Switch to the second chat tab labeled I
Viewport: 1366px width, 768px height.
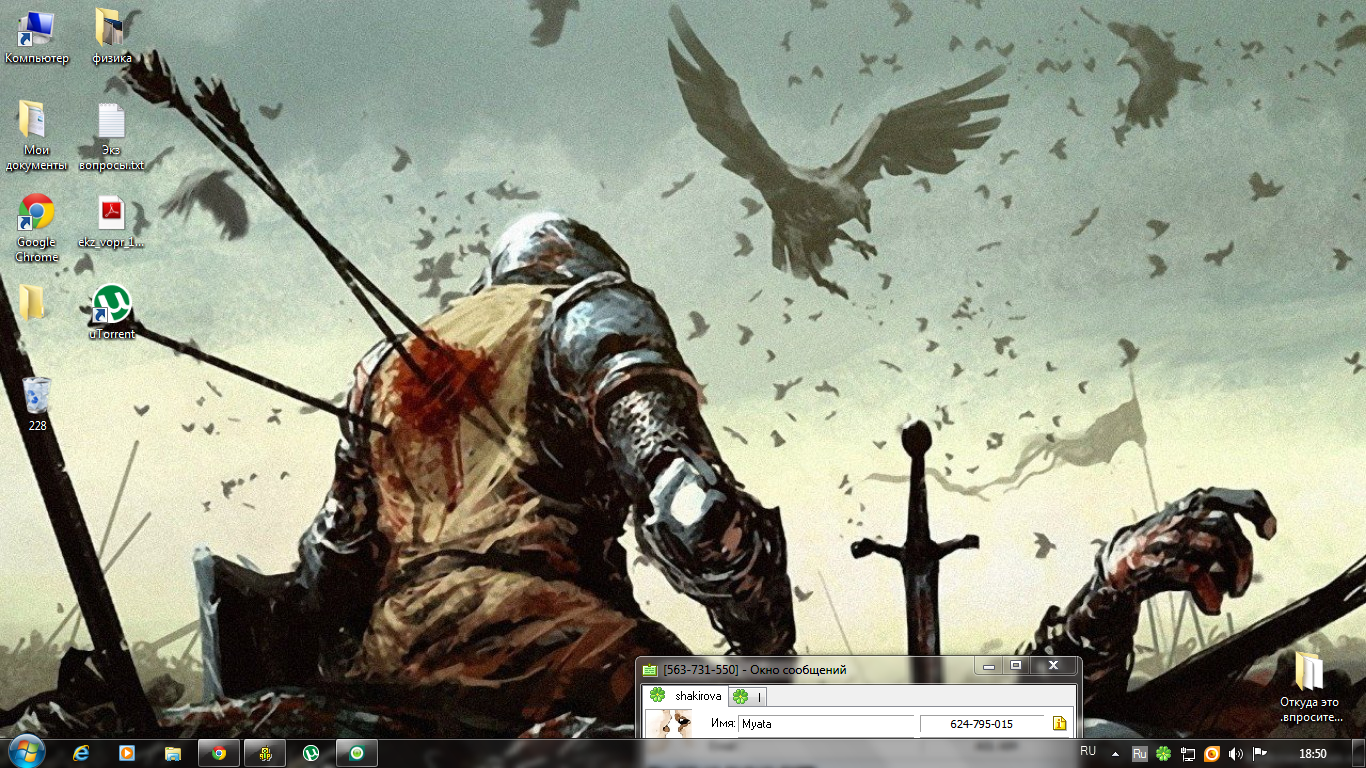click(748, 697)
